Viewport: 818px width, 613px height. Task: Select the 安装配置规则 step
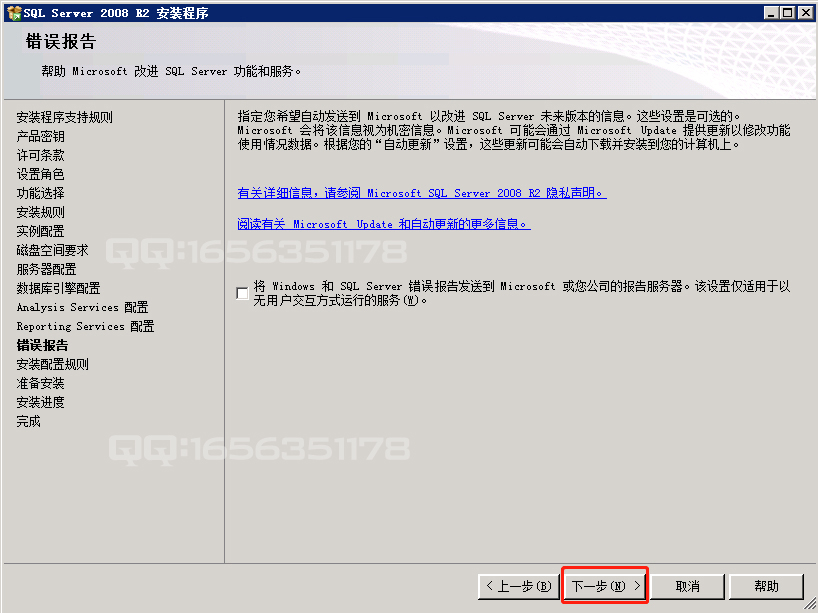(53, 364)
